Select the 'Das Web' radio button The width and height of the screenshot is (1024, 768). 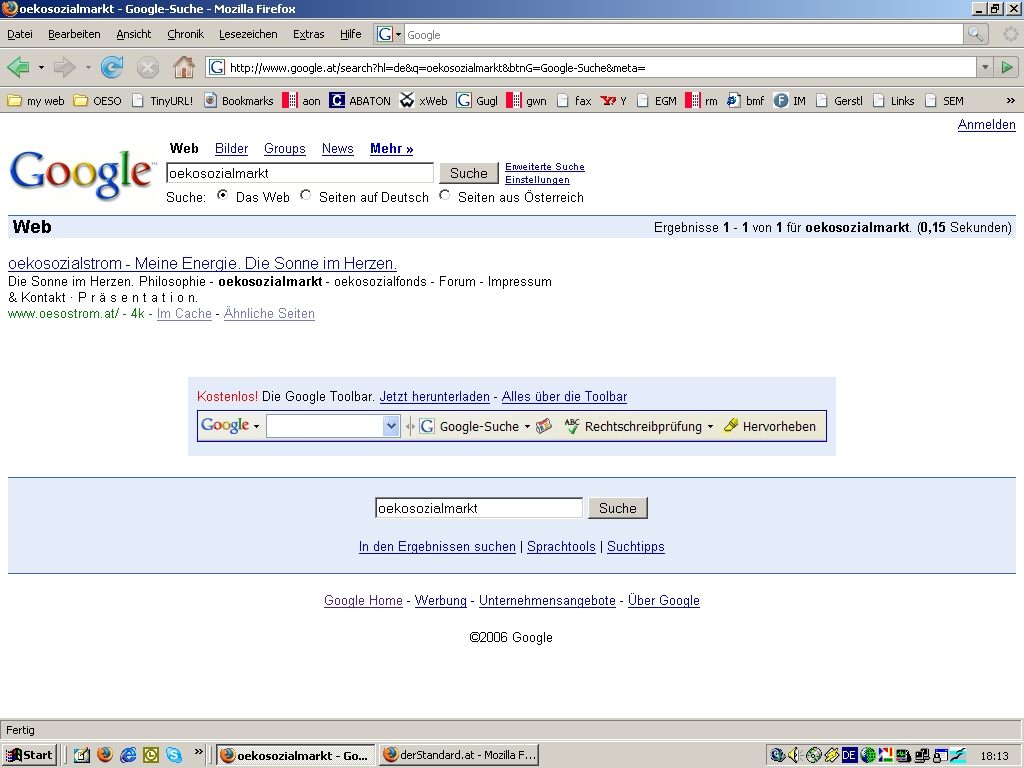222,196
